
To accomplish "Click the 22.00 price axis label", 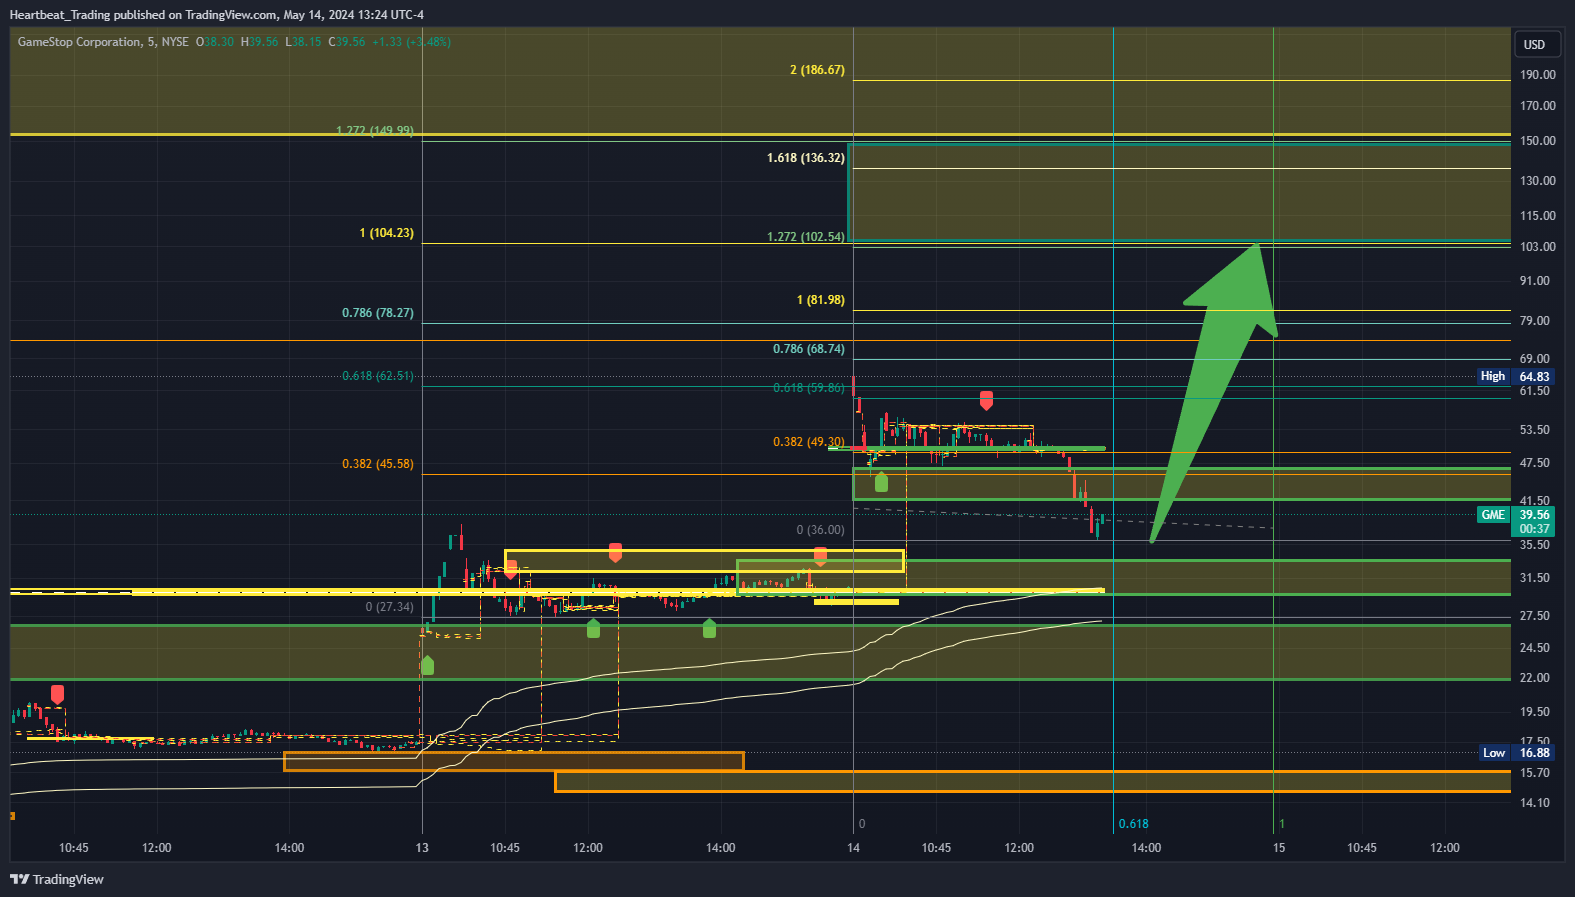I will pos(1534,678).
